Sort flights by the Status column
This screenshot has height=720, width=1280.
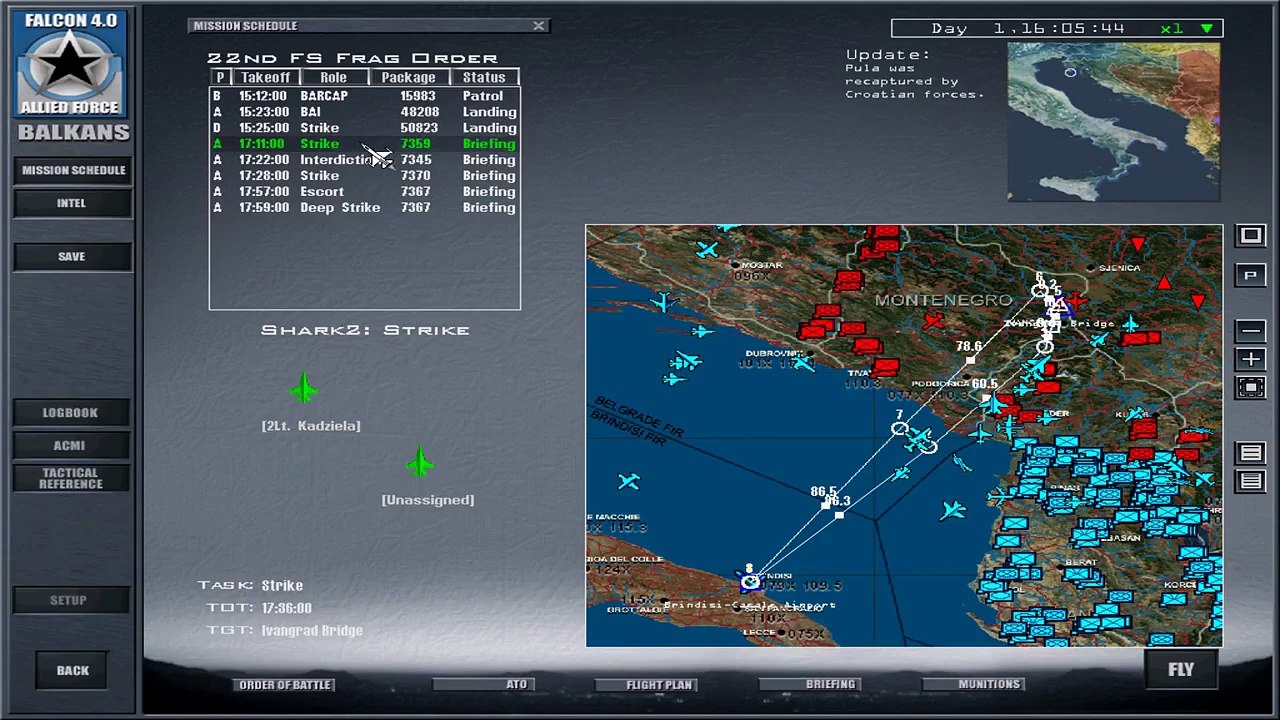coord(484,77)
